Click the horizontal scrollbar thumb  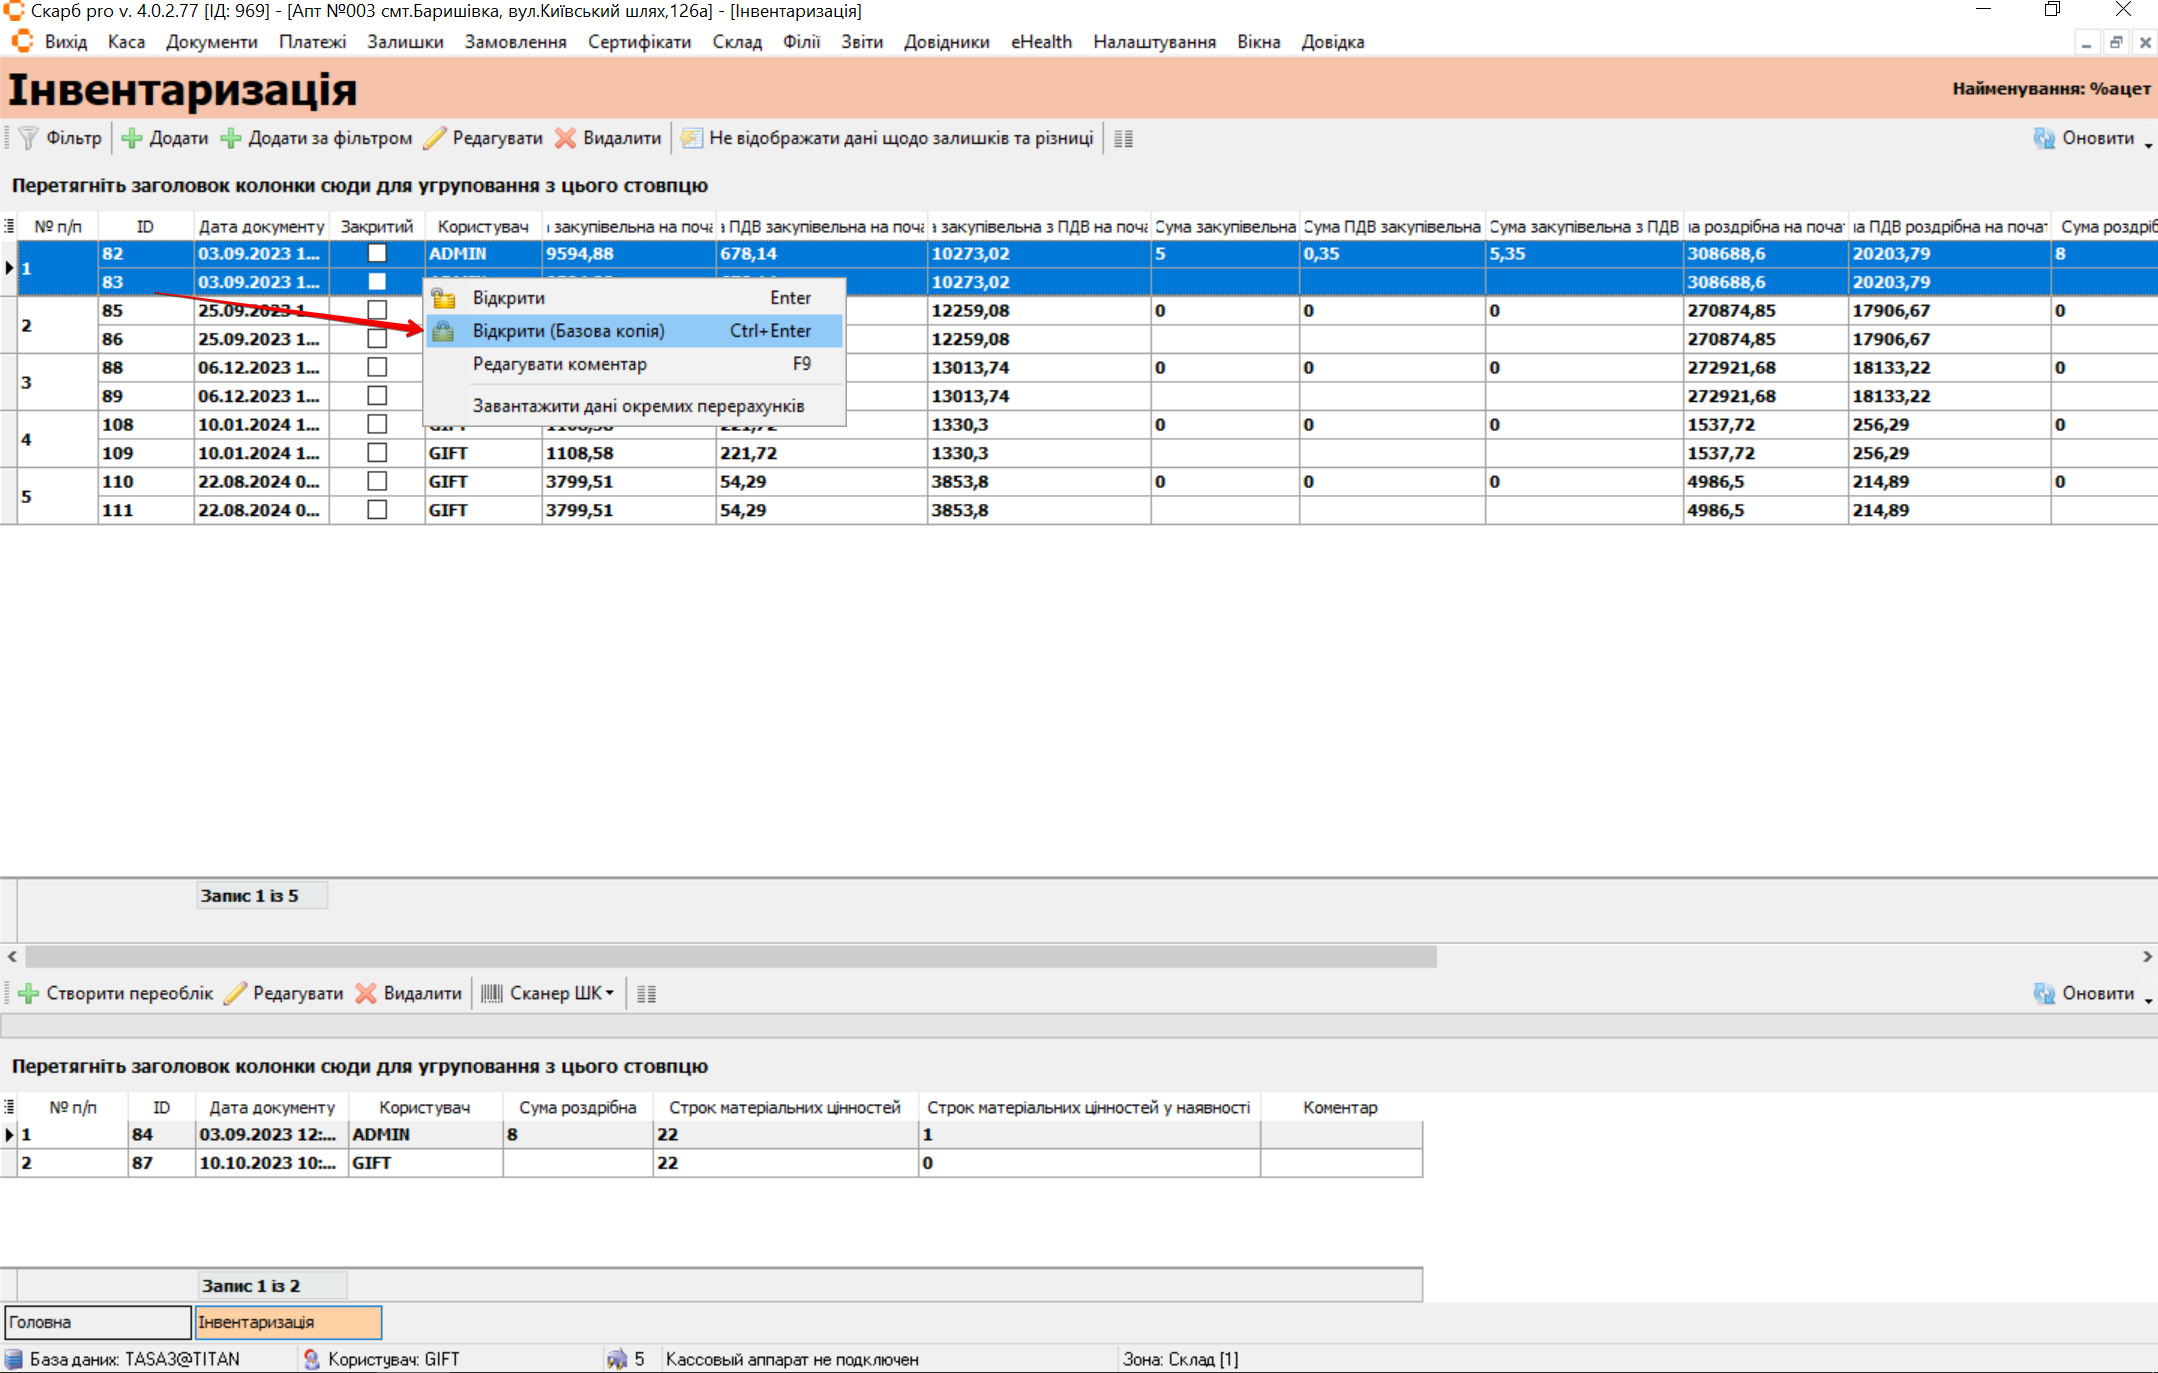pyautogui.click(x=730, y=957)
